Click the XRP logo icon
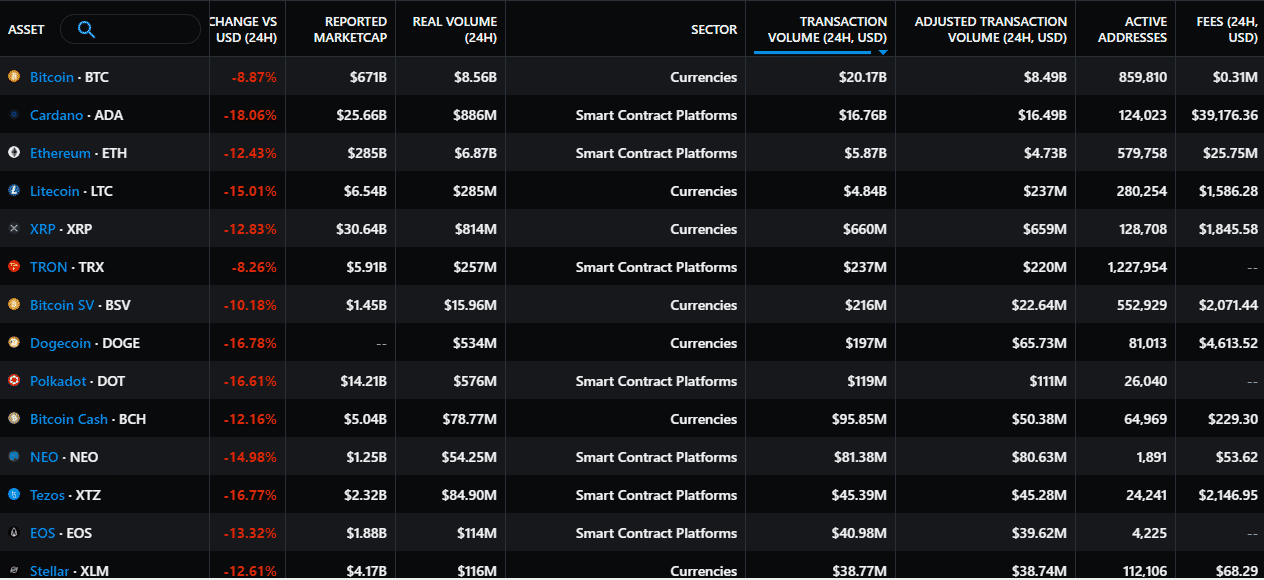The height and width of the screenshot is (580, 1264). tap(14, 229)
